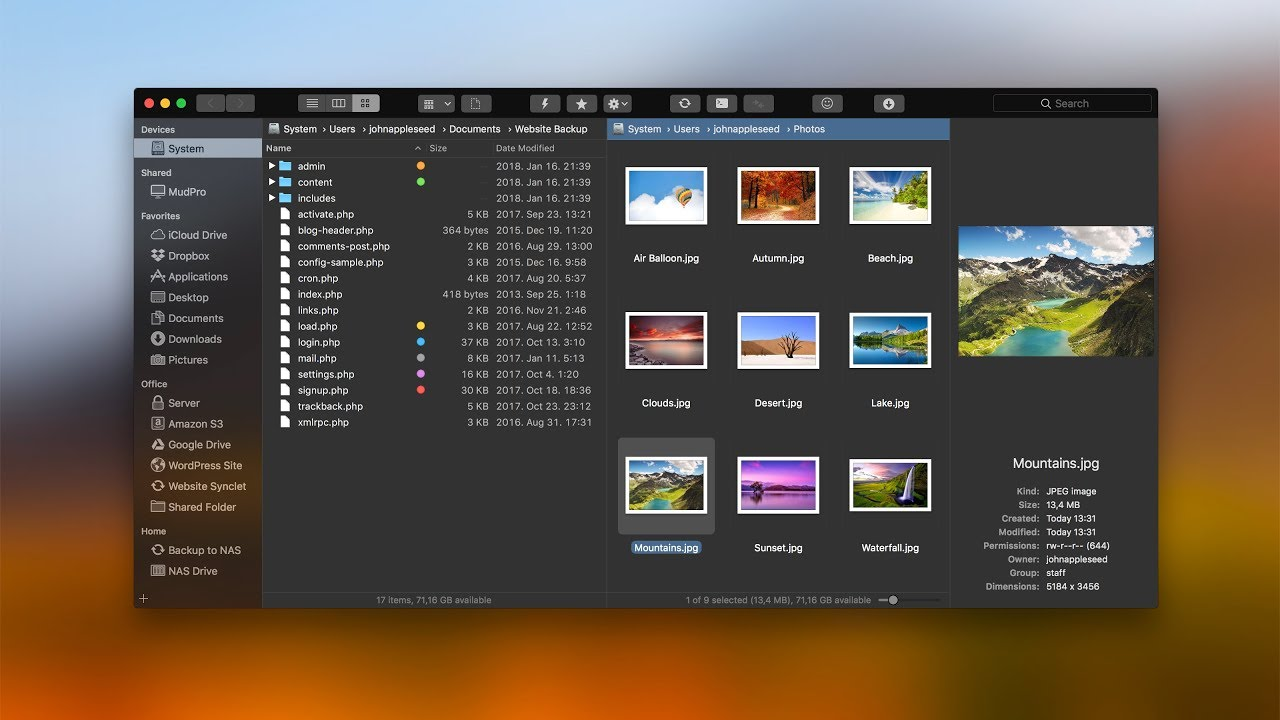Switch to list view mode
This screenshot has width=1280, height=720.
click(x=312, y=103)
